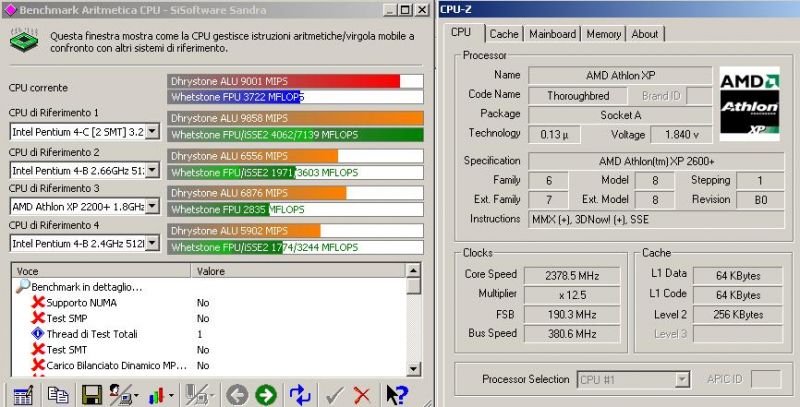This screenshot has width=800, height=407.
Task: Click the greyed-out device icon in toolbar
Action: [195, 395]
